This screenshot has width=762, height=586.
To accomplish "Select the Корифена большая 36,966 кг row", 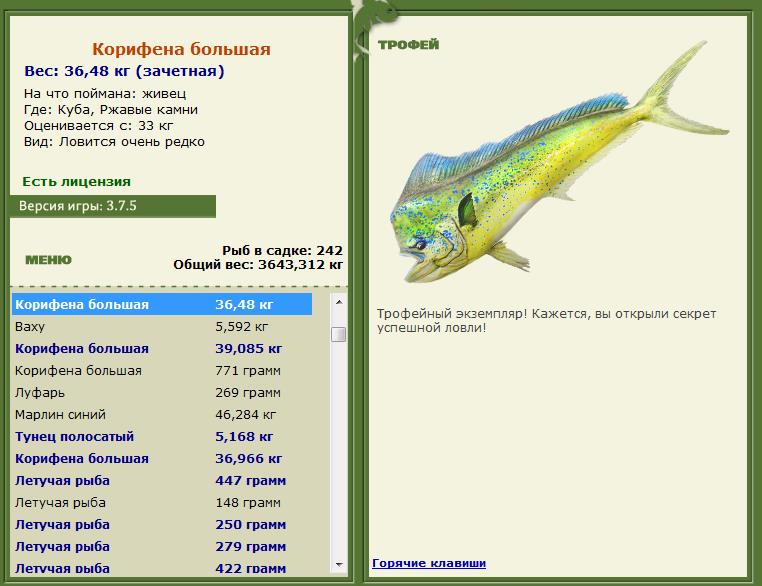I will [162, 459].
